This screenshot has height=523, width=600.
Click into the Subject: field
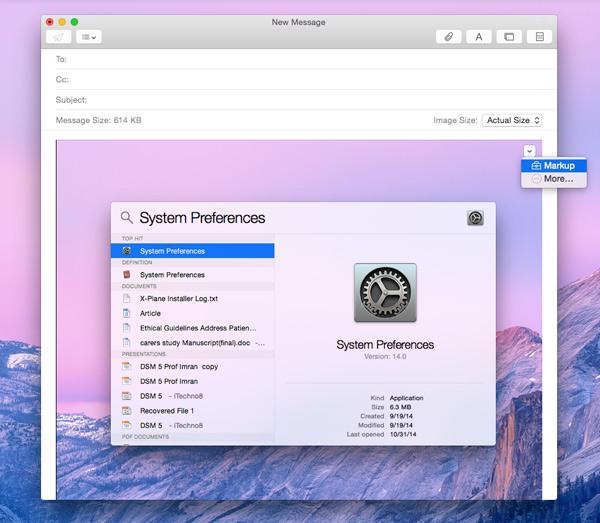click(306, 100)
